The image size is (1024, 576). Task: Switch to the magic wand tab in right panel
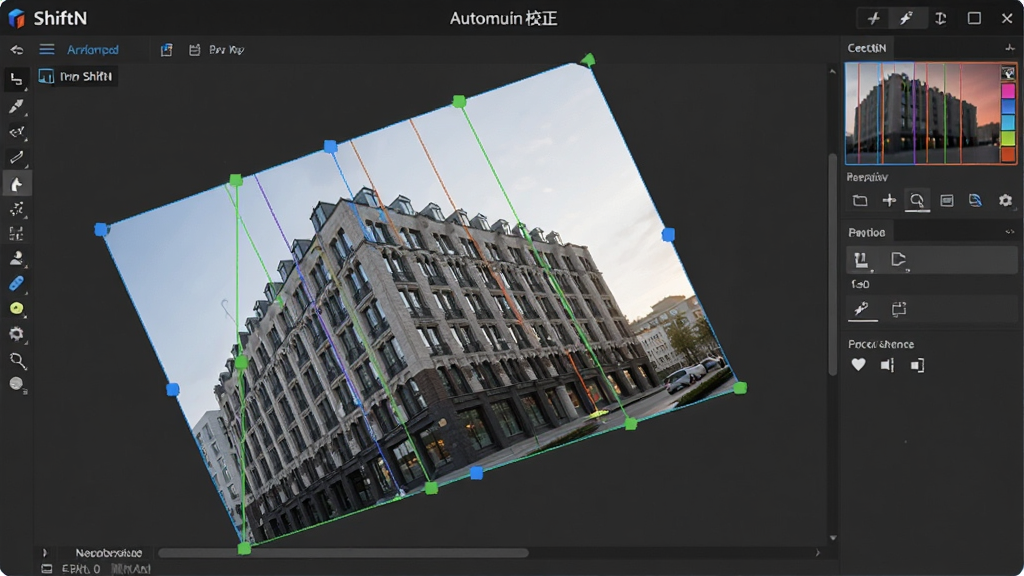pyautogui.click(x=862, y=309)
